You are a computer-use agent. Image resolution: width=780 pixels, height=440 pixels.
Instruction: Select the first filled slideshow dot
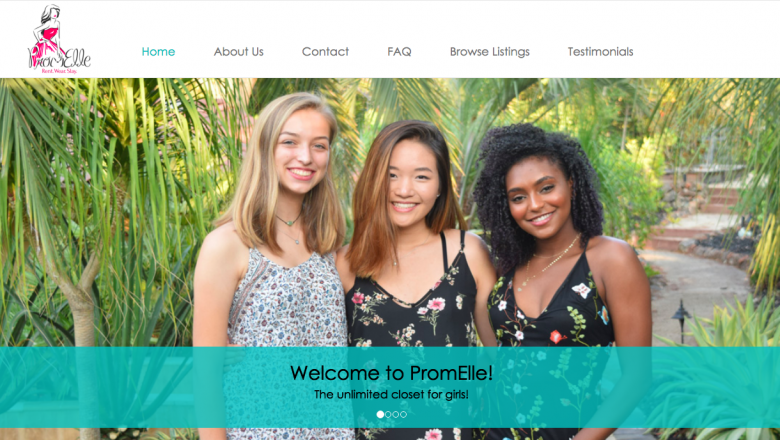point(380,414)
